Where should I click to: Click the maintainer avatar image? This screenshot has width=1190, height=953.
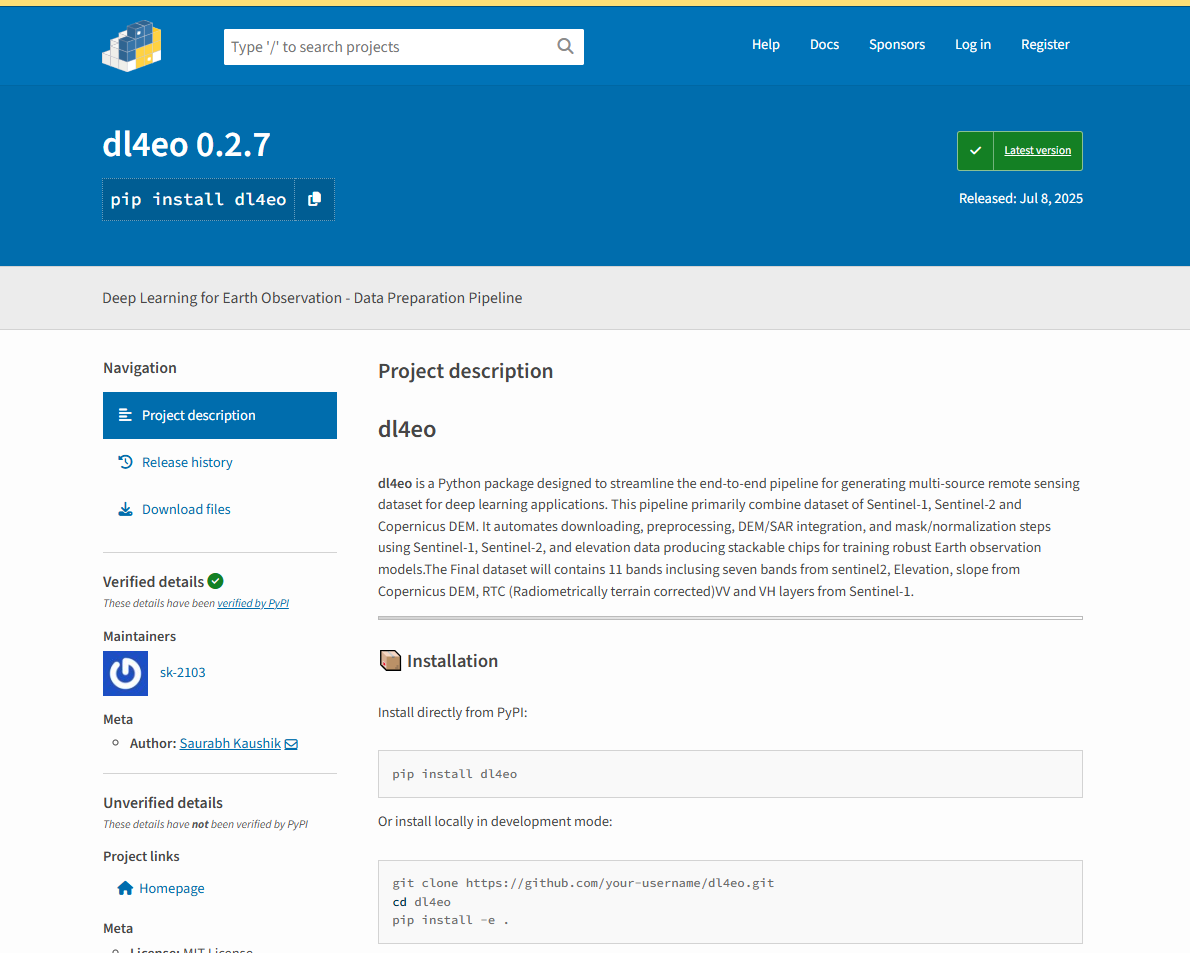(125, 673)
